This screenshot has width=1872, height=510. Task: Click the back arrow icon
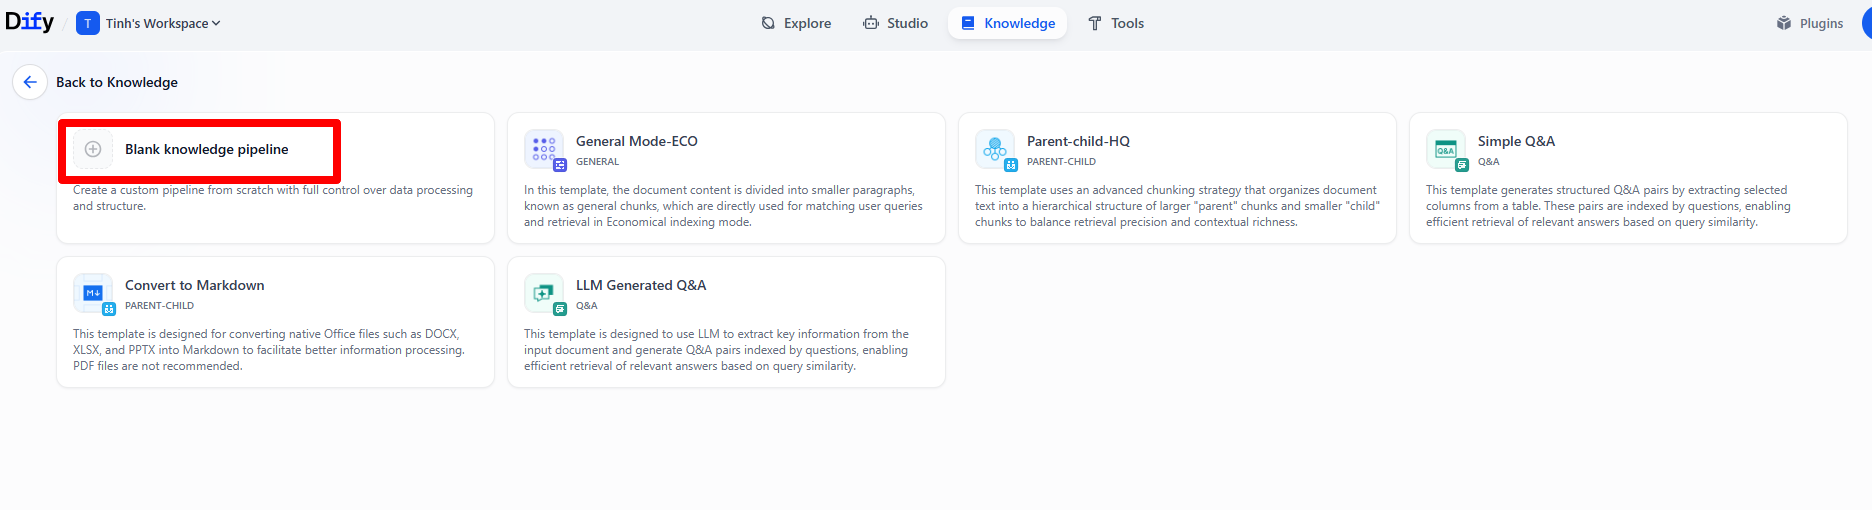(x=30, y=82)
